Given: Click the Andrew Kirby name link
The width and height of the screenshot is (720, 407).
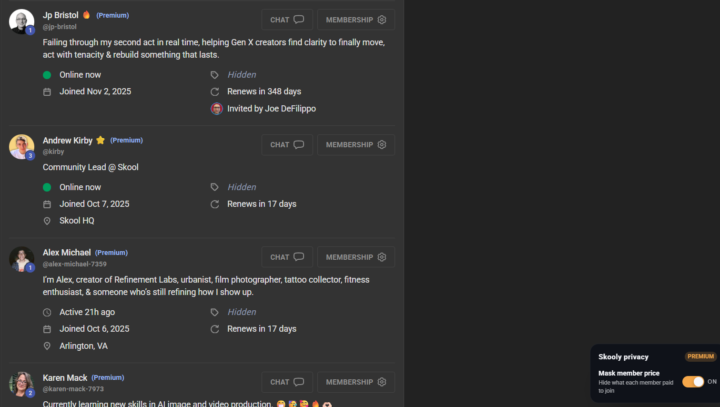Looking at the screenshot, I should point(68,140).
